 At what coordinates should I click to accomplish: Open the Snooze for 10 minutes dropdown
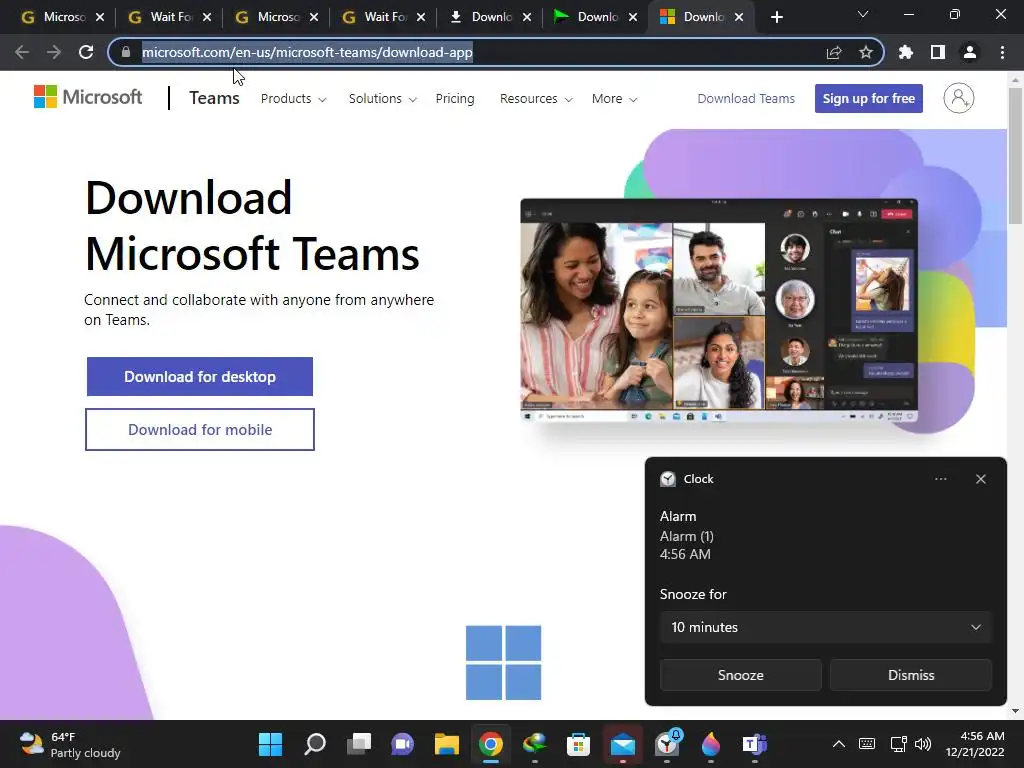click(x=825, y=627)
